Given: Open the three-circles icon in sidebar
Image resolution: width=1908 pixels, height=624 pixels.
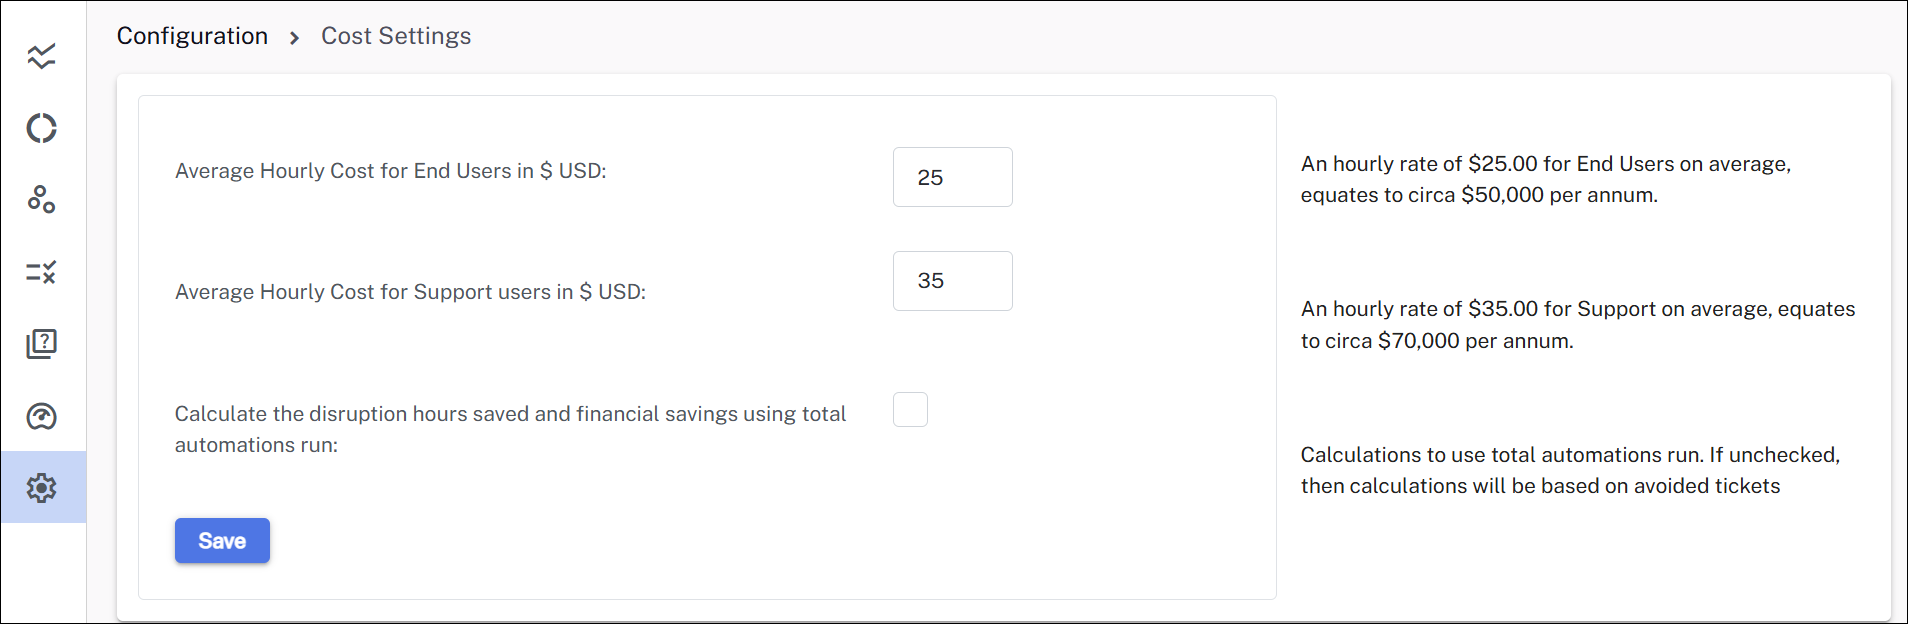Looking at the screenshot, I should click(x=42, y=200).
